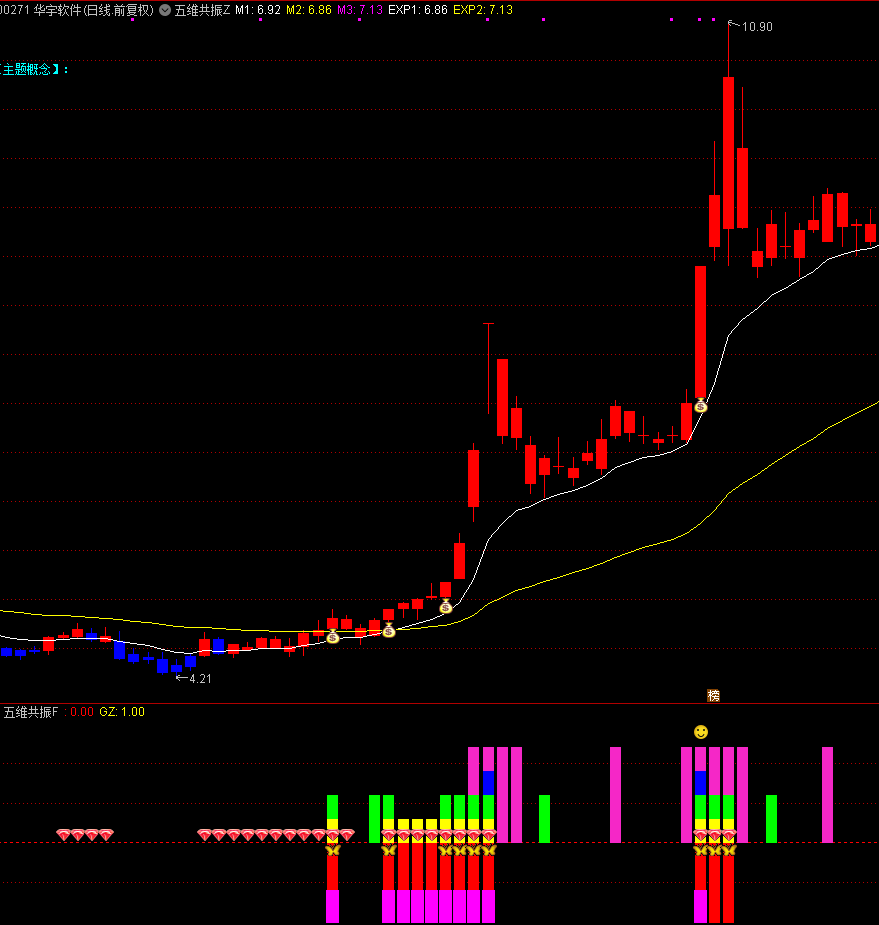Click the M1: 6.92 value
879x925 pixels.
258,10
